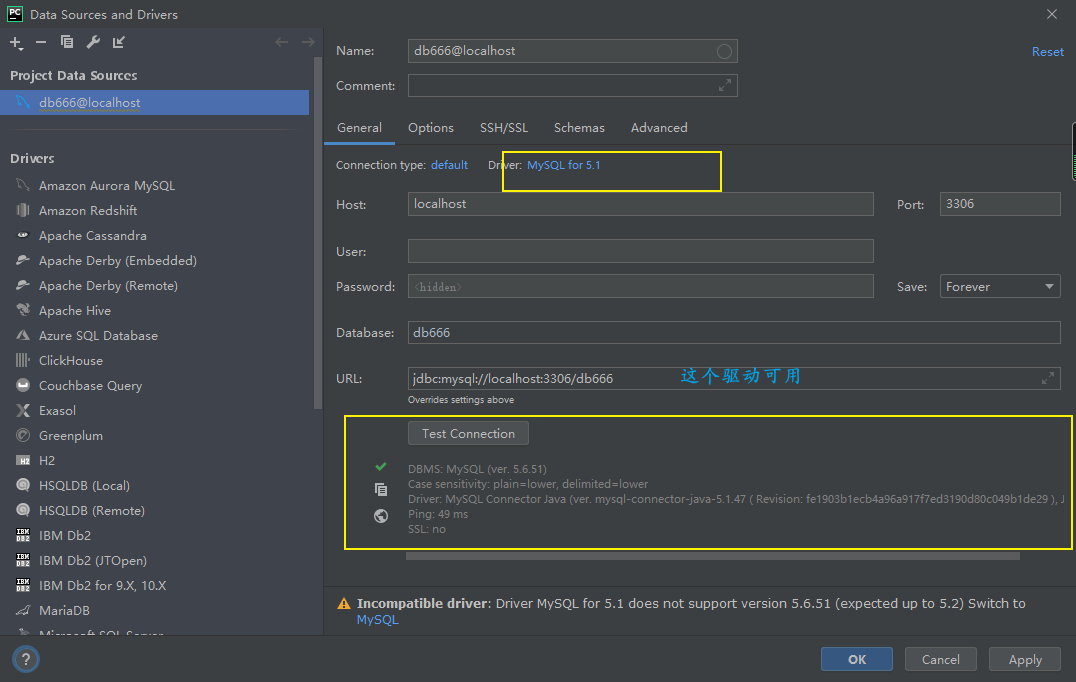Switch driver using the MySQL link in warning
The image size is (1076, 682).
(377, 620)
